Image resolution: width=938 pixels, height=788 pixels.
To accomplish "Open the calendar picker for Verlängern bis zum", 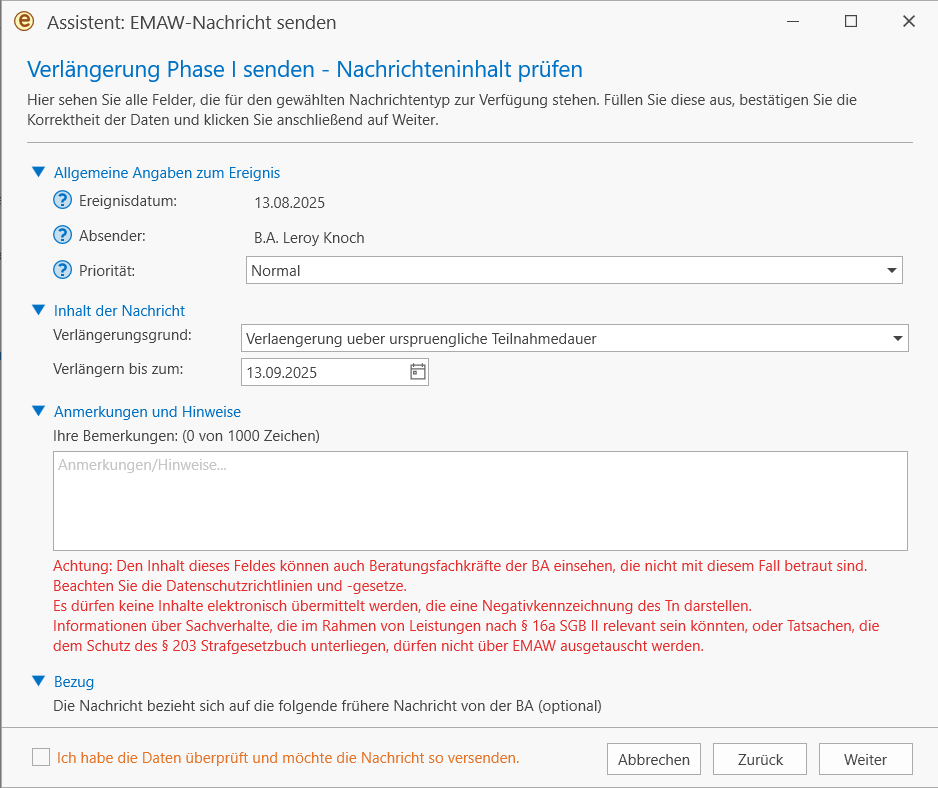I will (x=418, y=372).
